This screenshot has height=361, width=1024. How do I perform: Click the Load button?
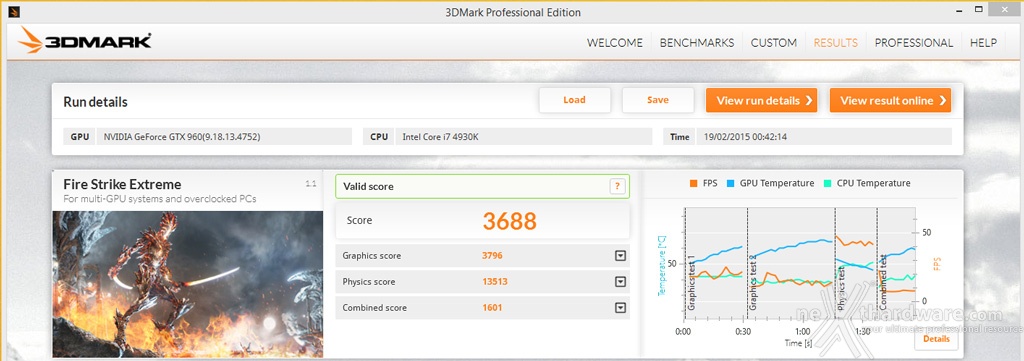575,100
